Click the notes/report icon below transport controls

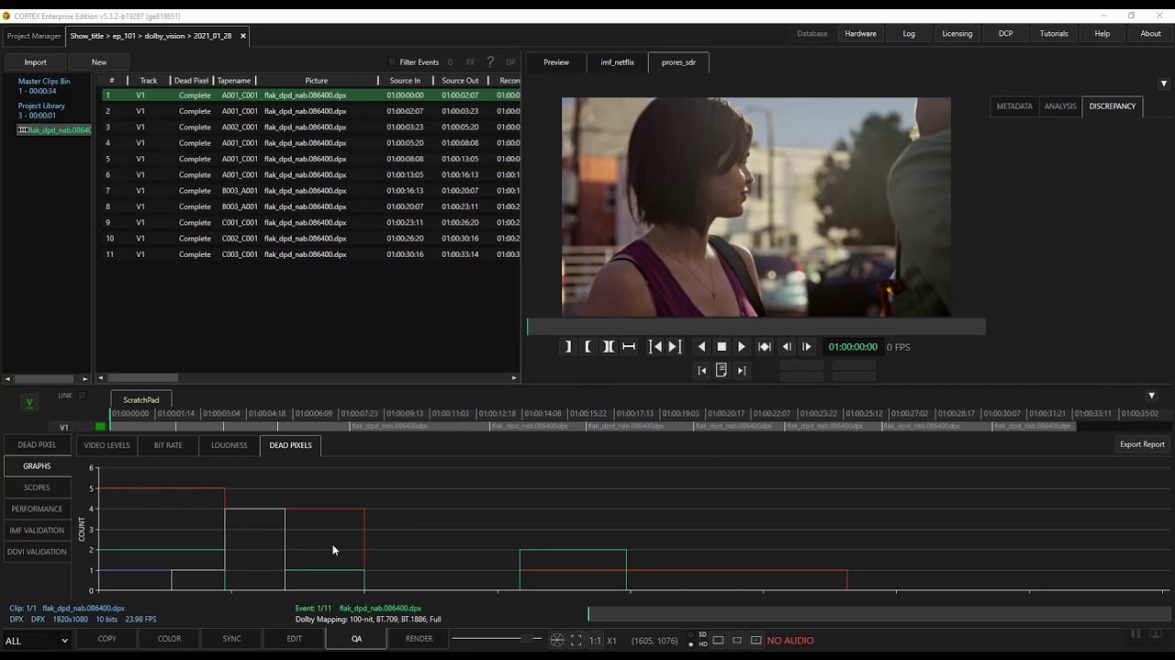pos(720,369)
